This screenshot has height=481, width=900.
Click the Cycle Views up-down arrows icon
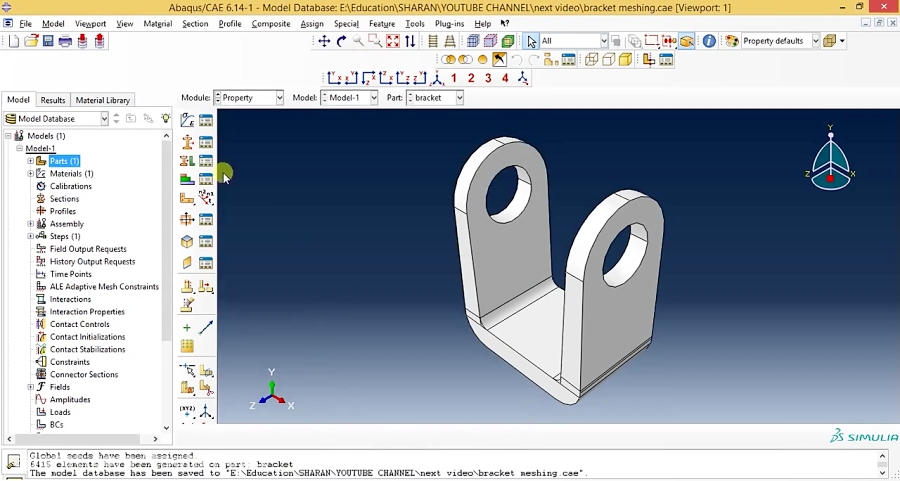tap(410, 41)
